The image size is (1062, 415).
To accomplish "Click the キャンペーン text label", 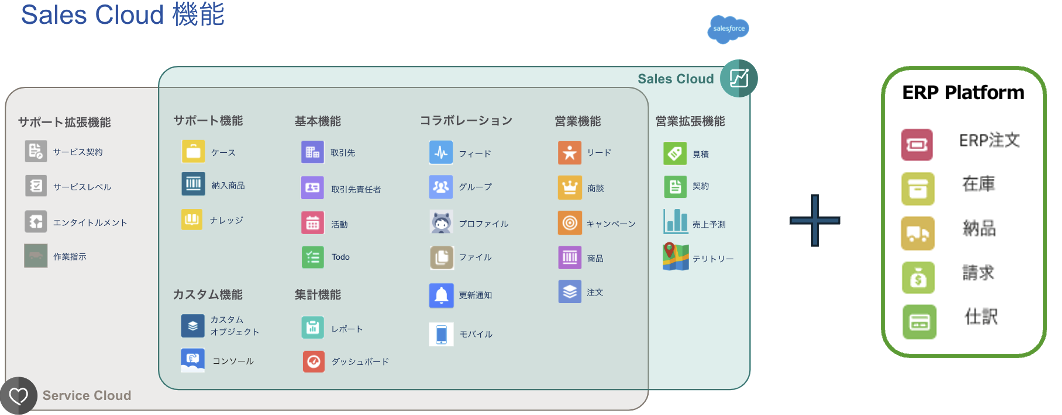I will point(611,224).
